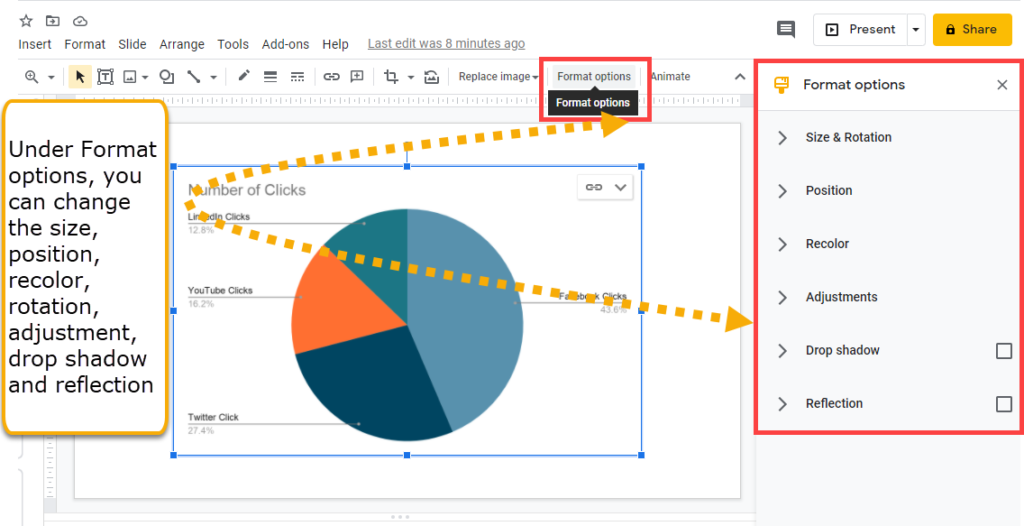This screenshot has height=526, width=1024.
Task: Star the presentation
Action: point(26,21)
